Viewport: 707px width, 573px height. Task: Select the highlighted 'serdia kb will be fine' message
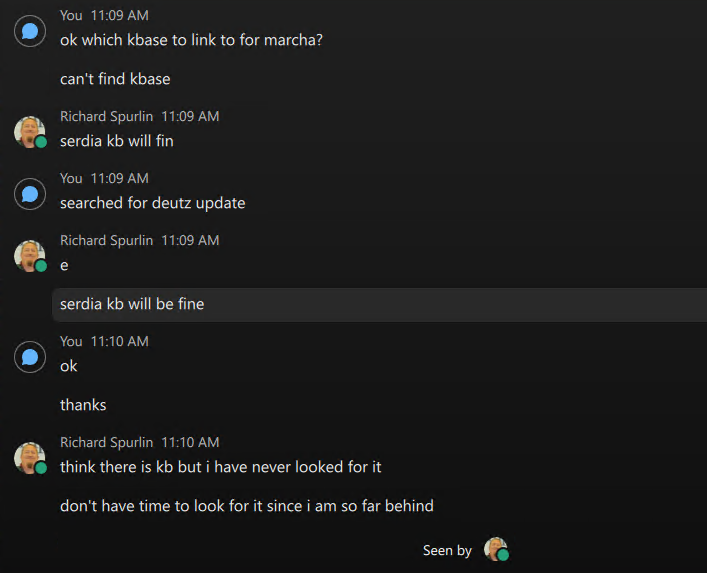point(132,304)
